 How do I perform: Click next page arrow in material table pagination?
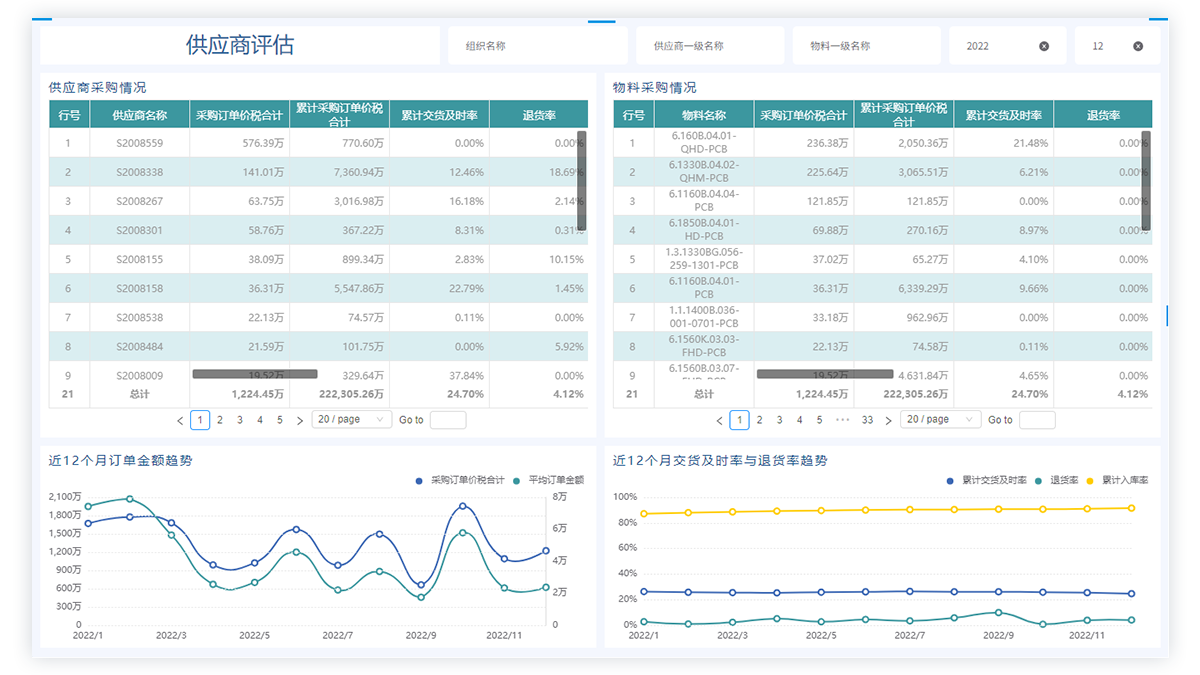pos(888,421)
